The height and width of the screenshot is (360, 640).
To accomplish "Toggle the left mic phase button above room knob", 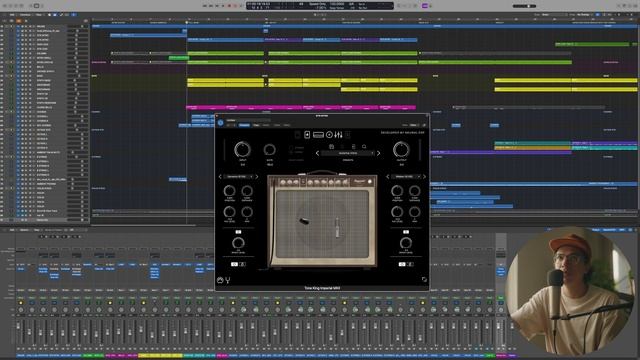I will coord(238,232).
